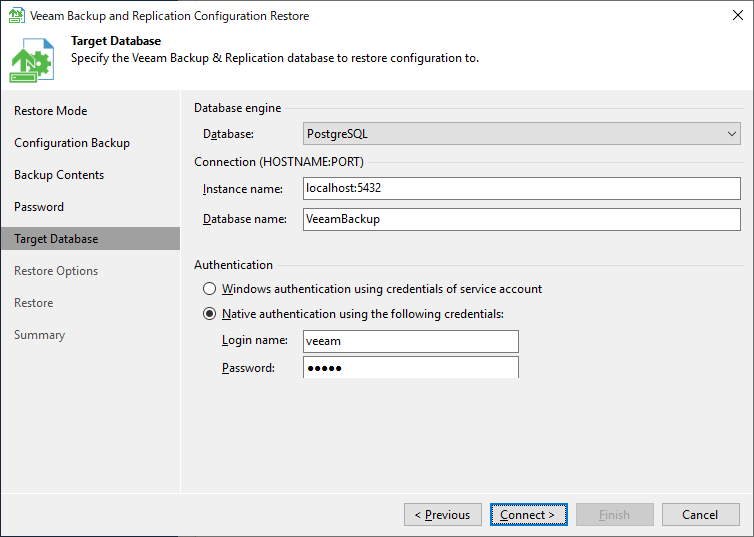Go to Restore Mode step
The height and width of the screenshot is (537, 754).
click(x=51, y=111)
